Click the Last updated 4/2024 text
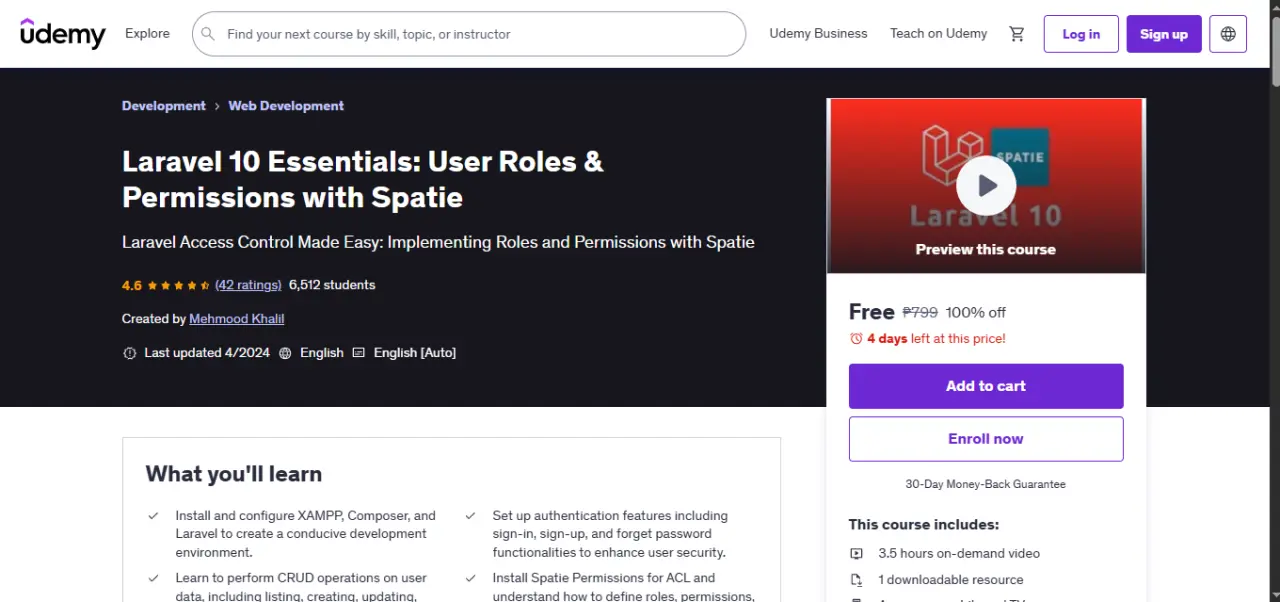 pyautogui.click(x=207, y=353)
